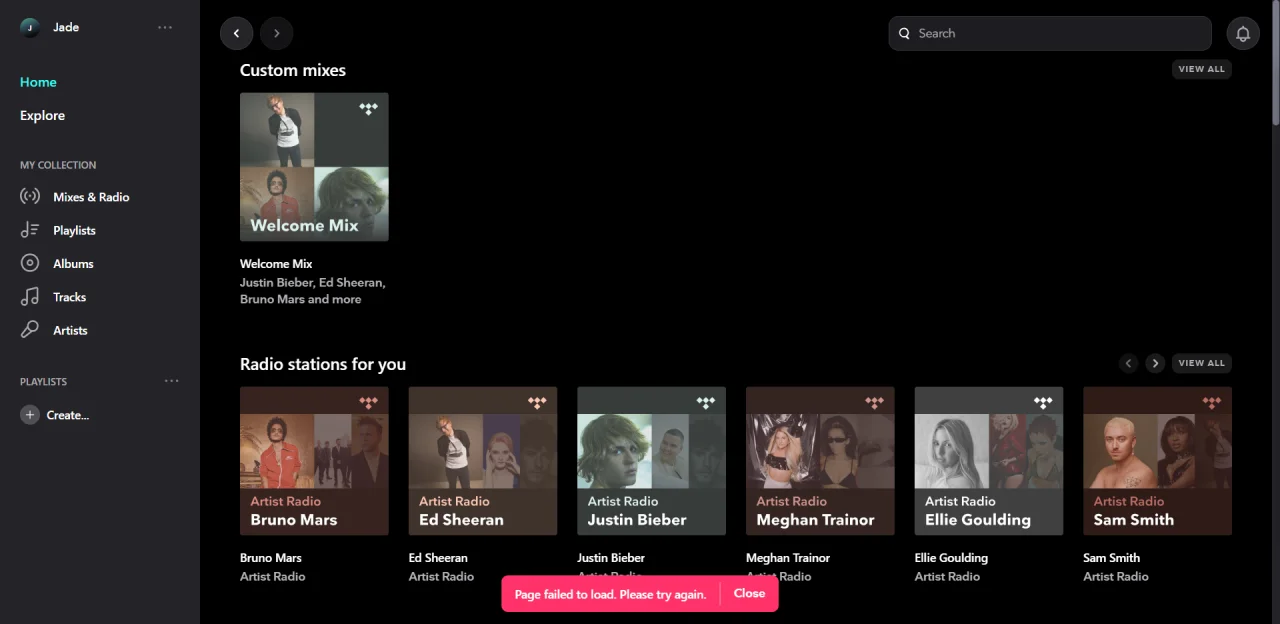Focus the Search input field

[x=1050, y=33]
